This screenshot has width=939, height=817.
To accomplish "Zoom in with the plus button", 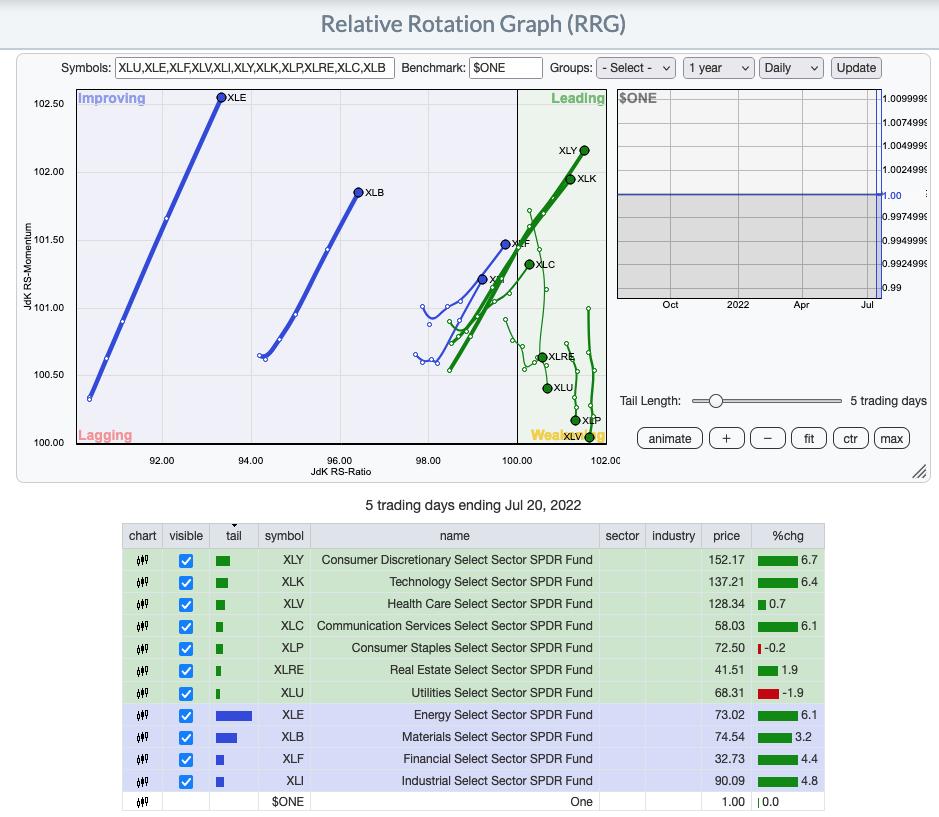I will point(726,438).
